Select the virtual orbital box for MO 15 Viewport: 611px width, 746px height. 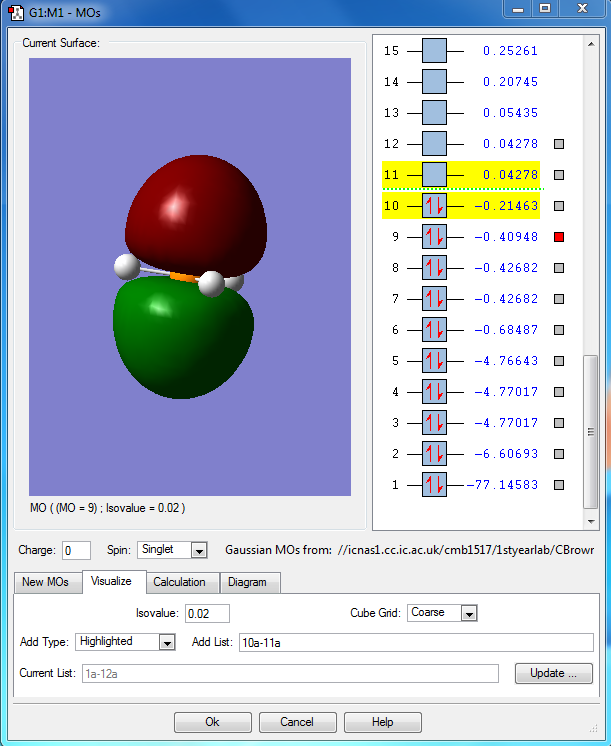434,51
